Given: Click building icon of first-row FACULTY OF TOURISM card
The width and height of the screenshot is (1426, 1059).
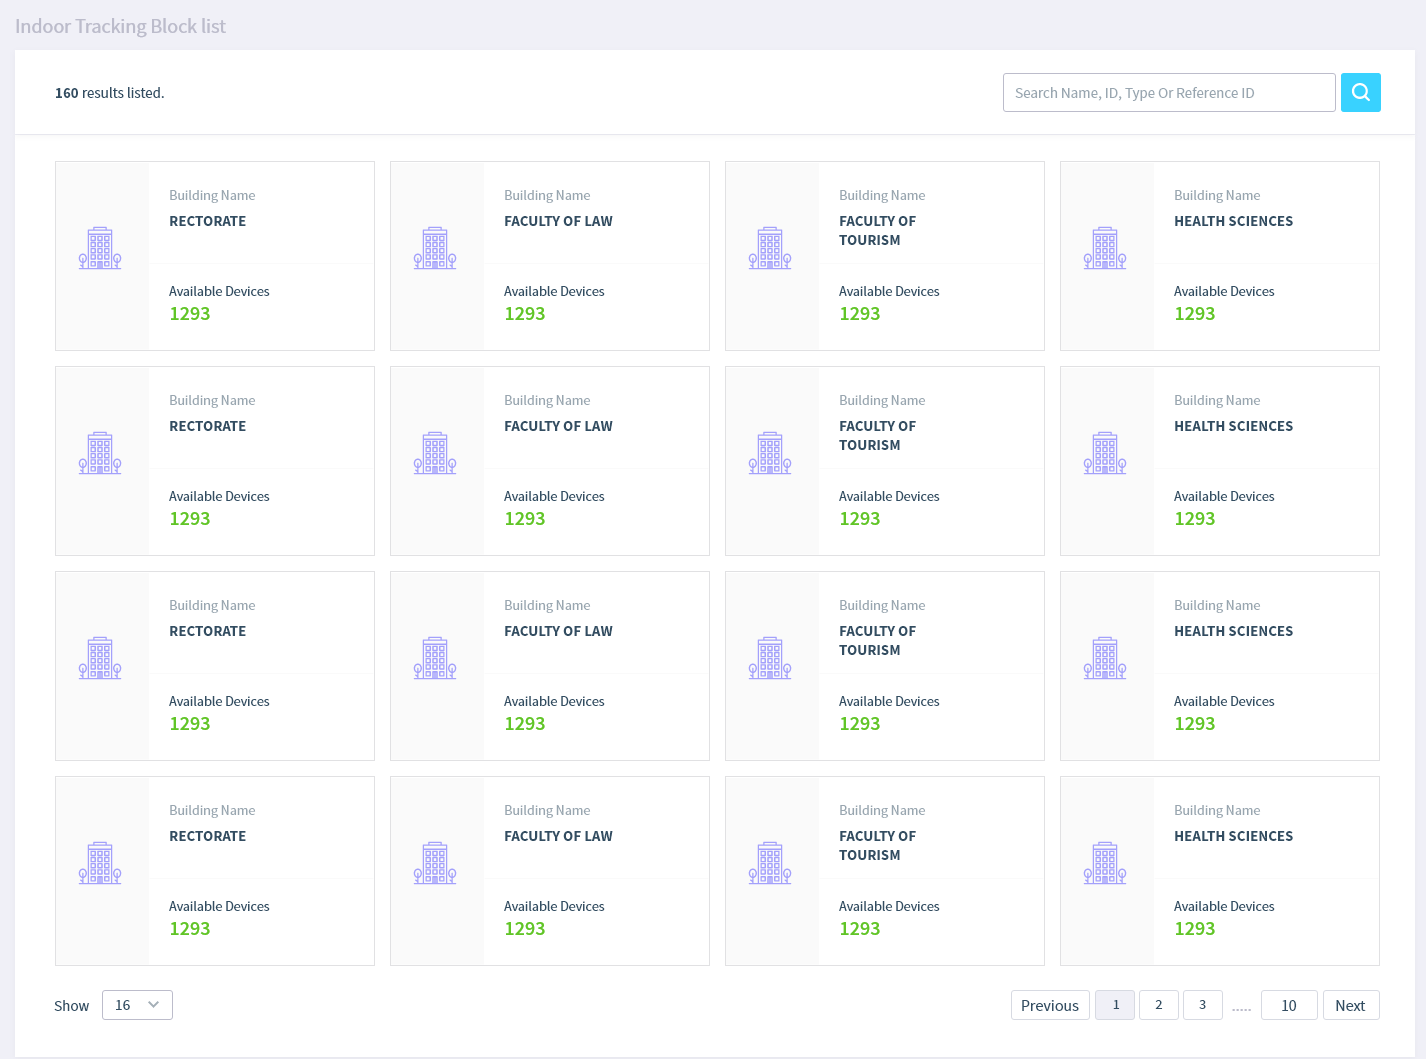Looking at the screenshot, I should coord(770,248).
